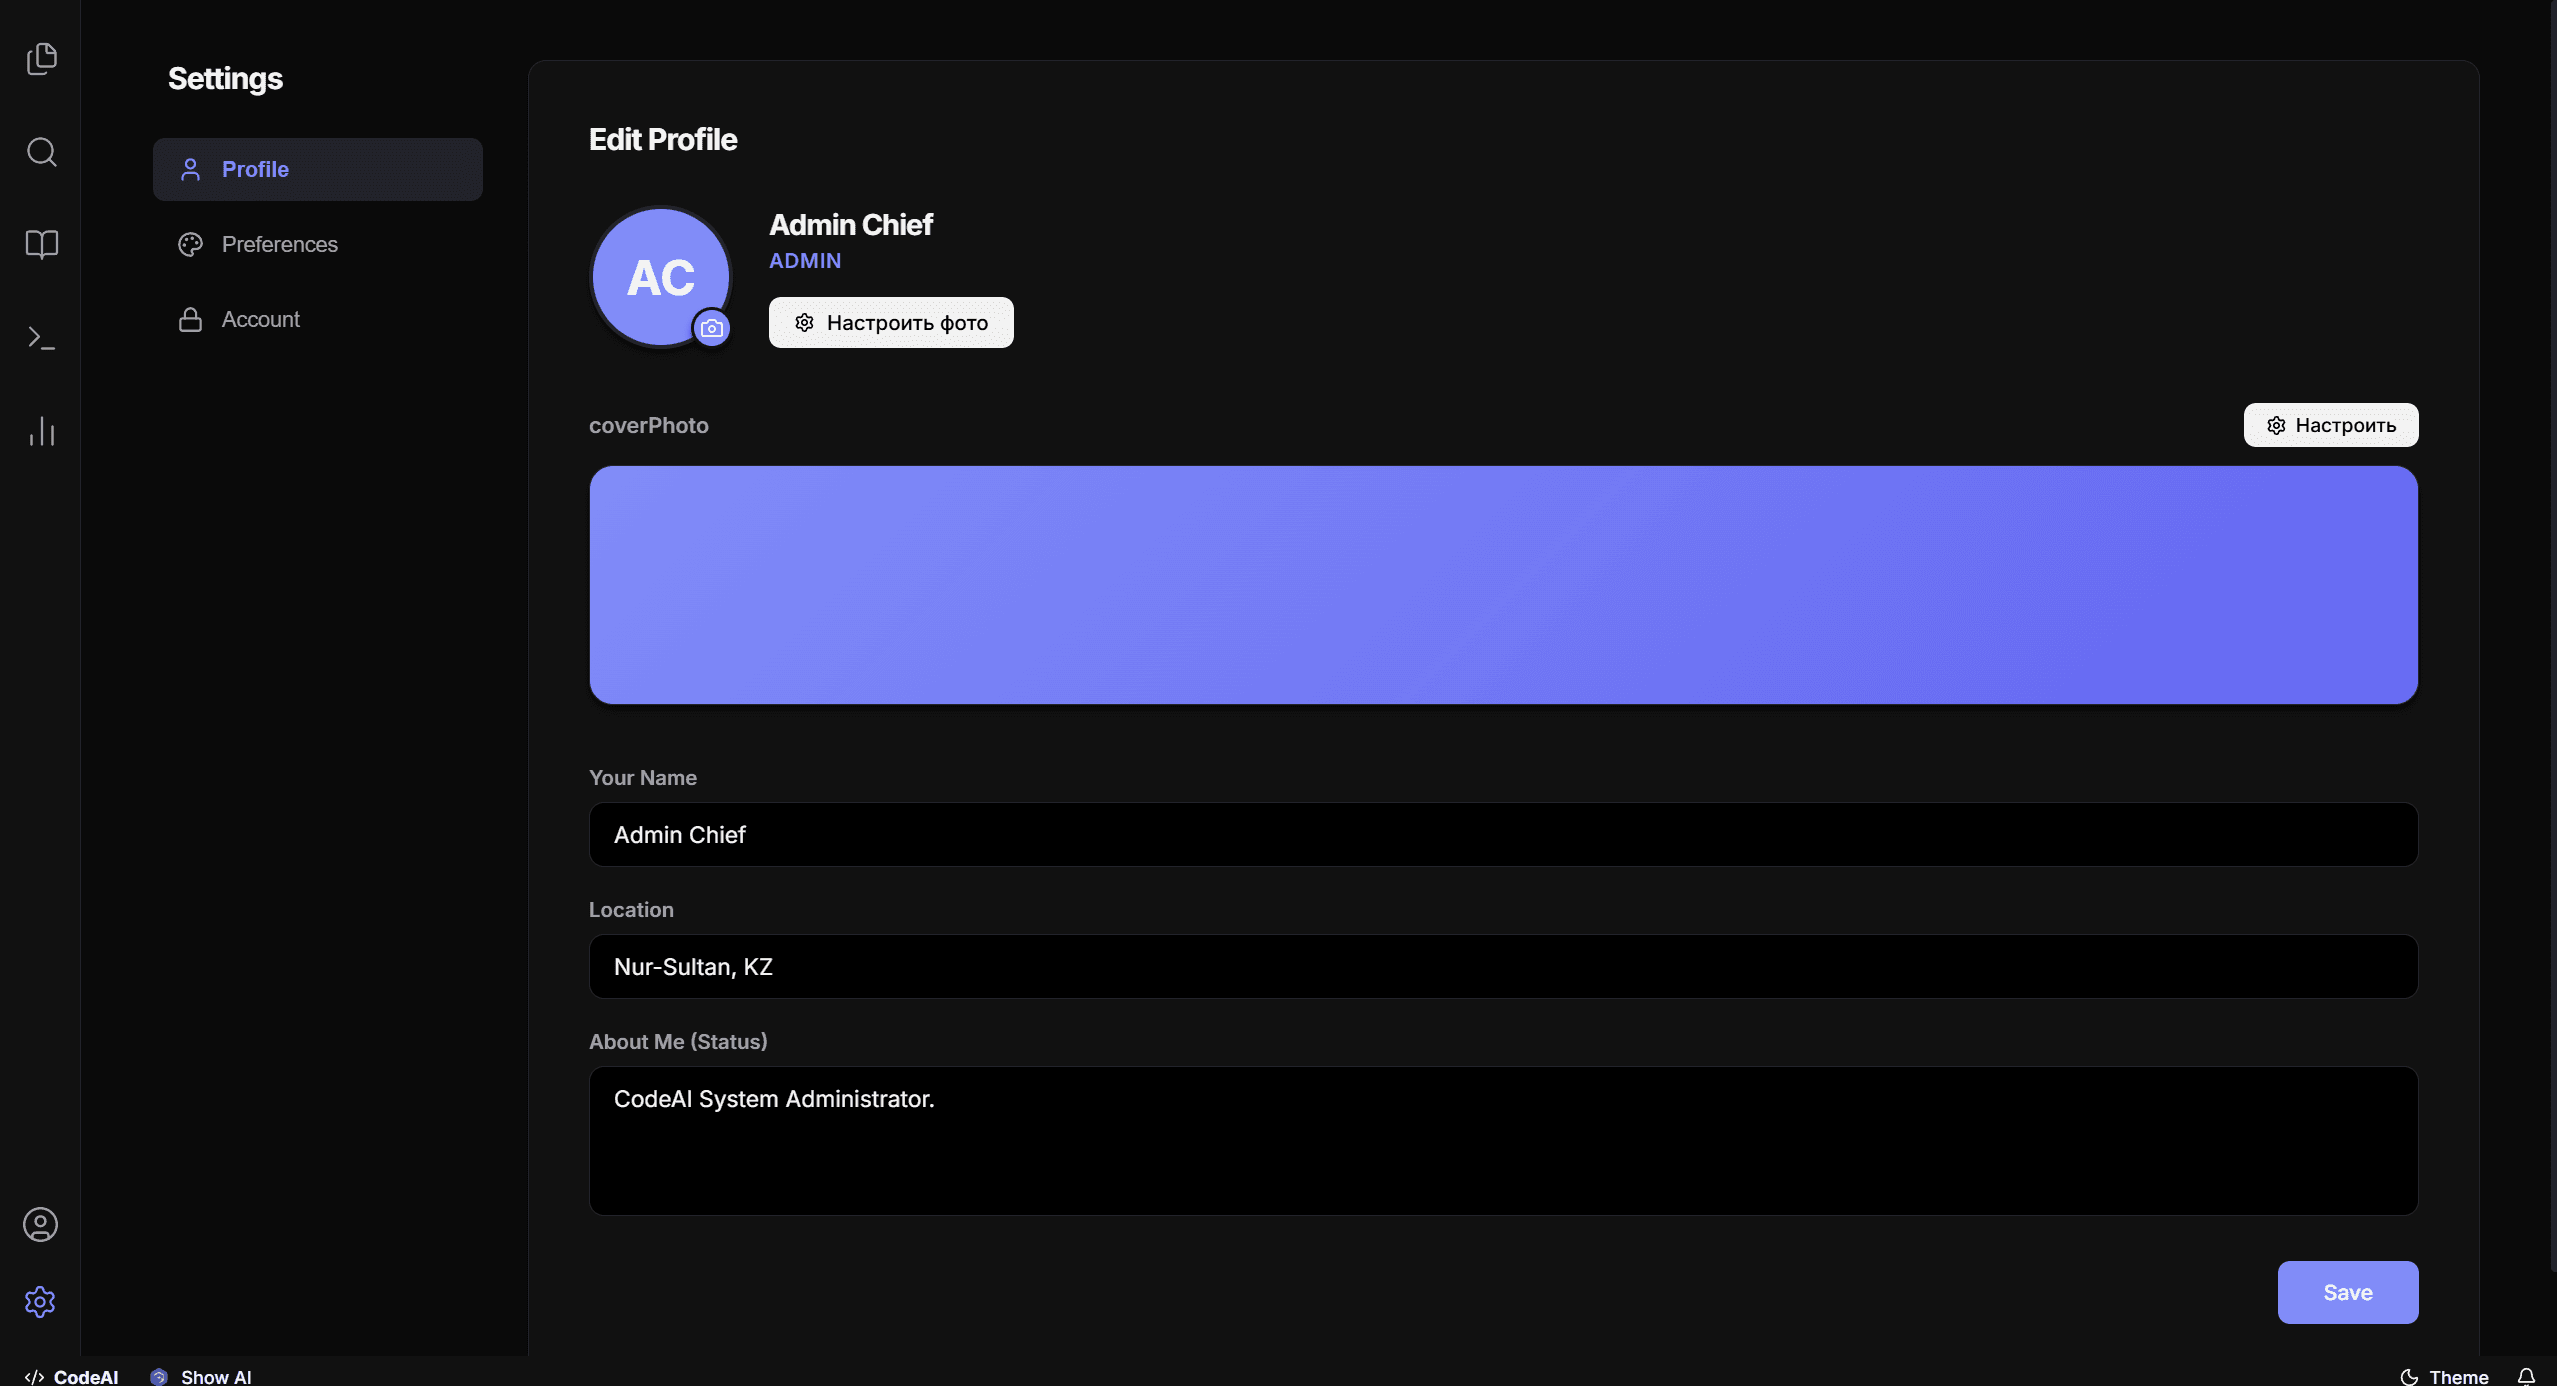Click the purple cover photo banner
Image resolution: width=2557 pixels, height=1386 pixels.
(1503, 585)
